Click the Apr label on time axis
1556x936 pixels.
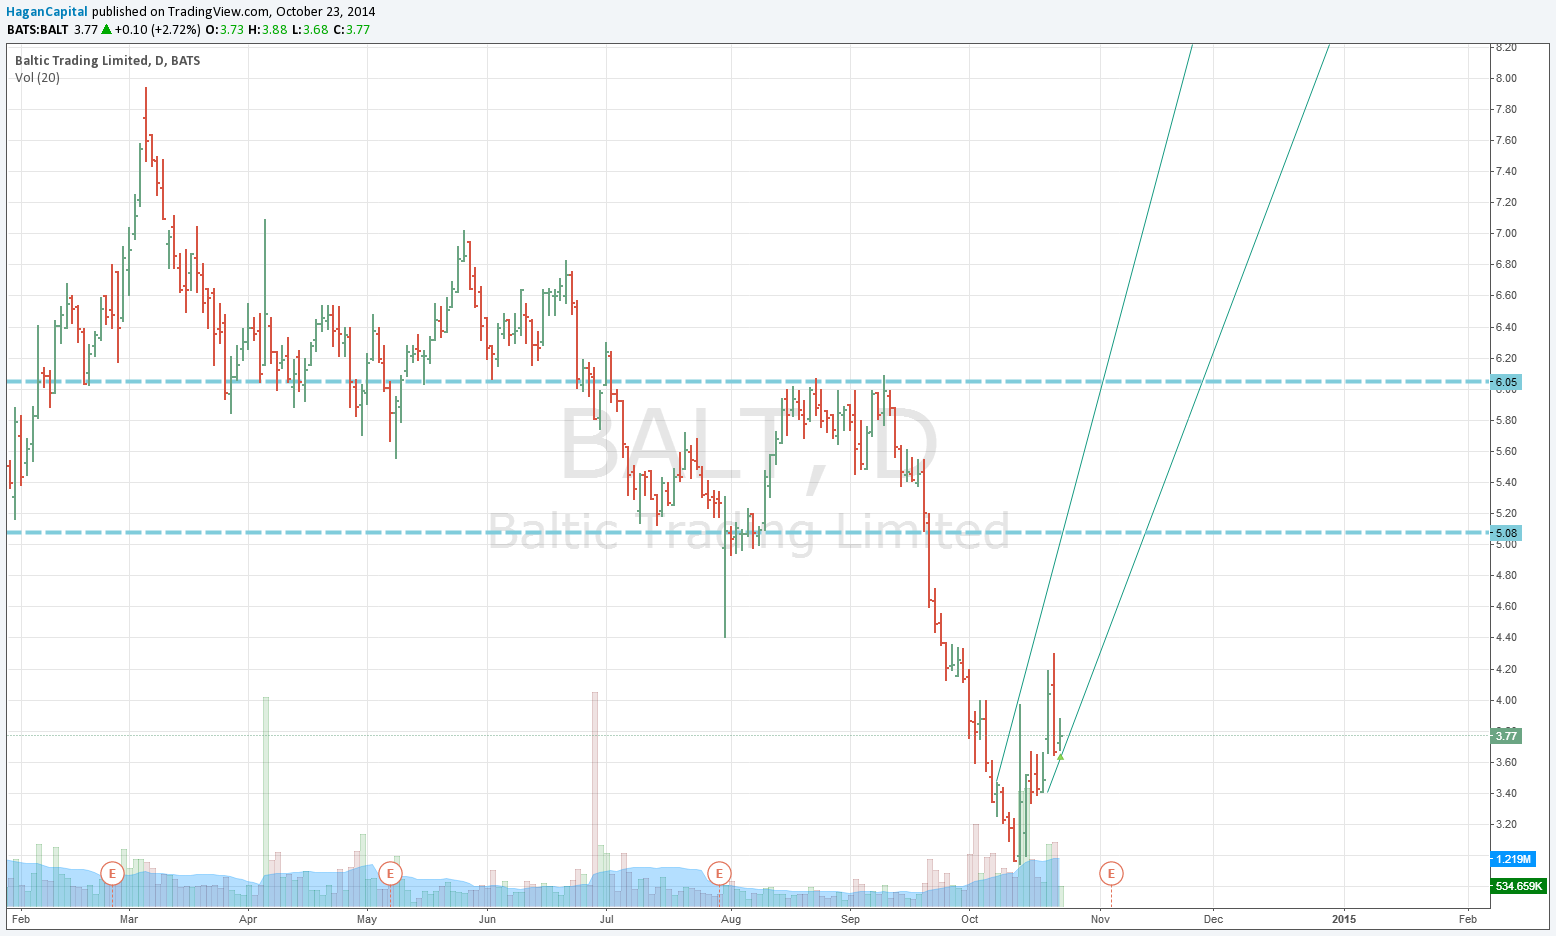(x=248, y=919)
